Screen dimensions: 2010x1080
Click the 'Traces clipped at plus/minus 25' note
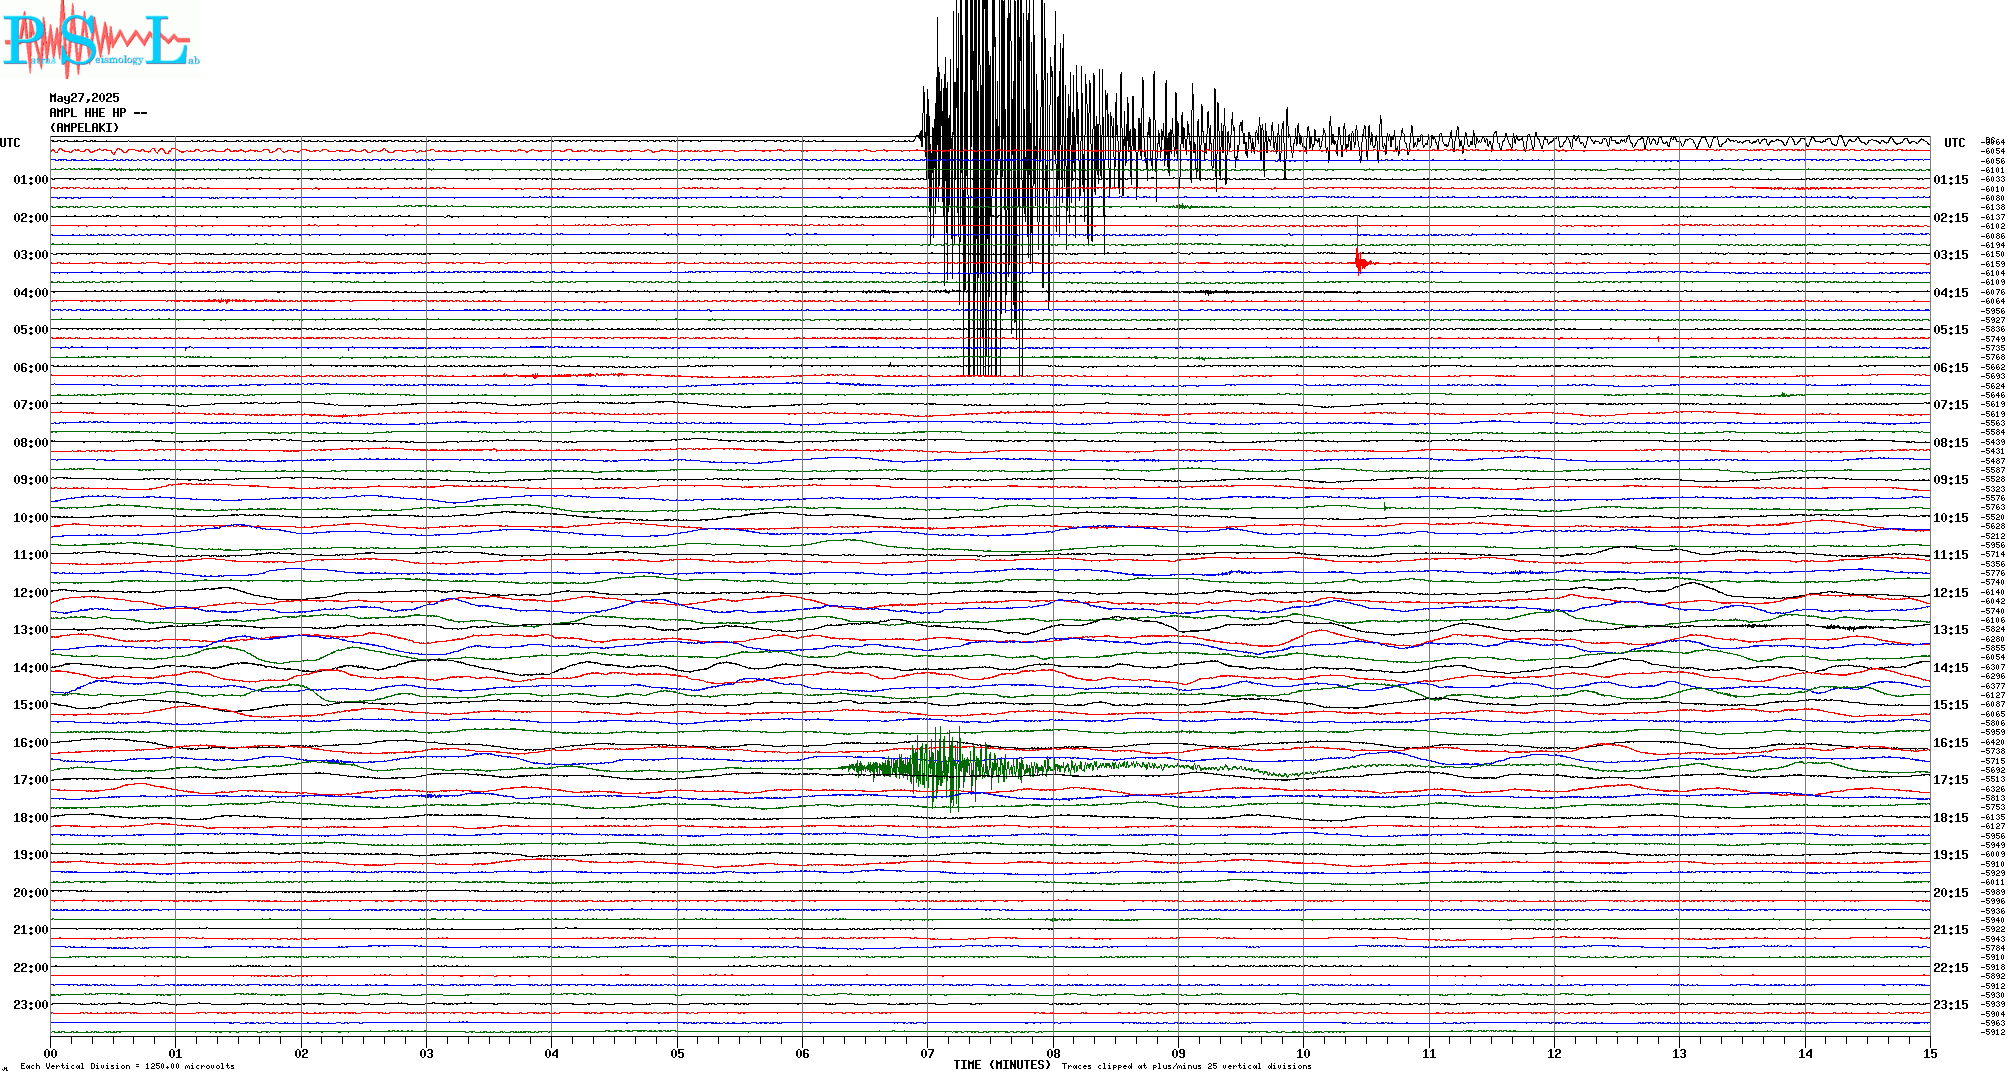point(1186,1067)
